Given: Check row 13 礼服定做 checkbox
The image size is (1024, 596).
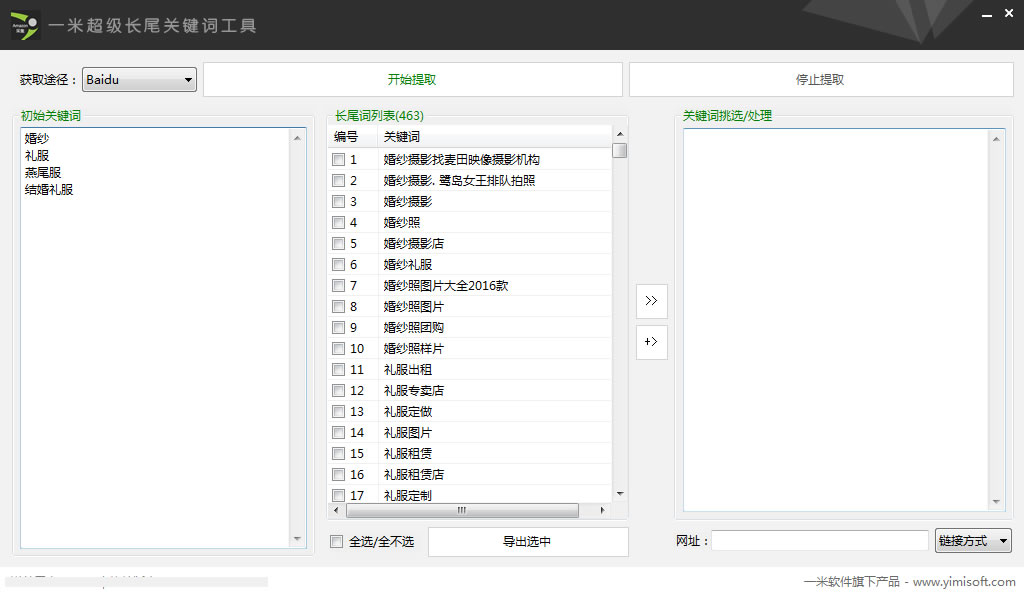Looking at the screenshot, I should (338, 411).
